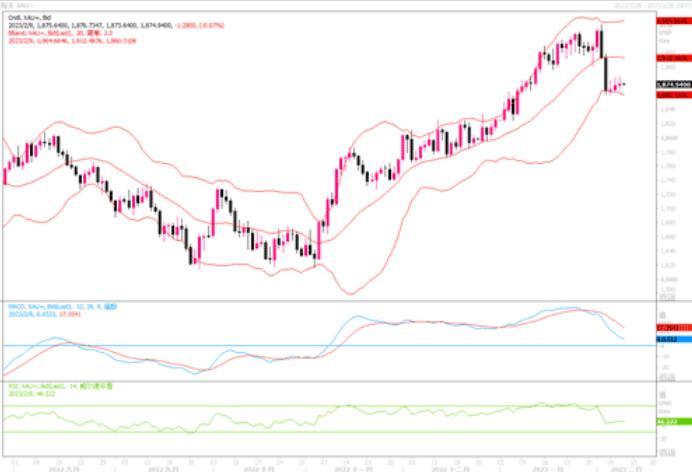
Task: Select the upper green RSI threshold line
Action: click(x=300, y=405)
